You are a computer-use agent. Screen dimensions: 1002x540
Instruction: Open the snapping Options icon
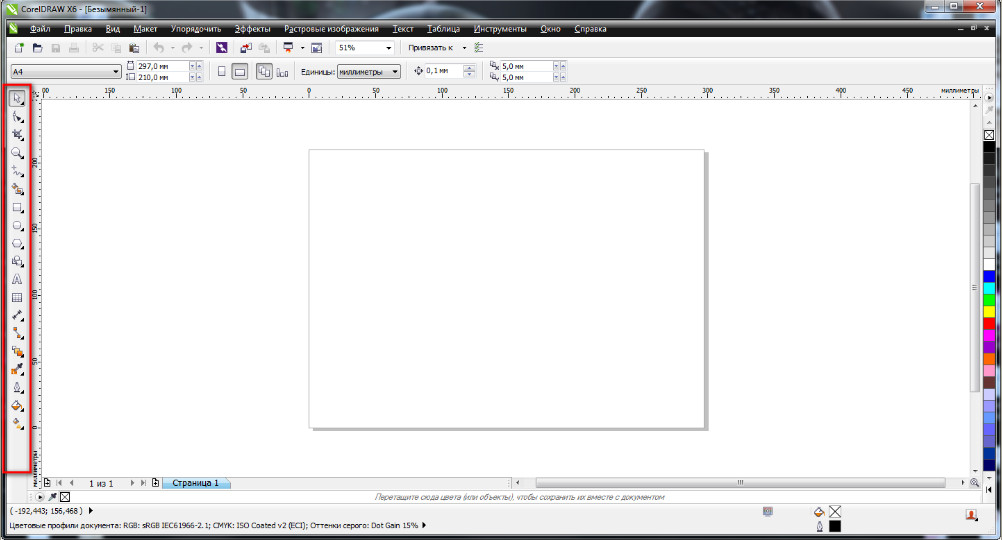click(479, 48)
